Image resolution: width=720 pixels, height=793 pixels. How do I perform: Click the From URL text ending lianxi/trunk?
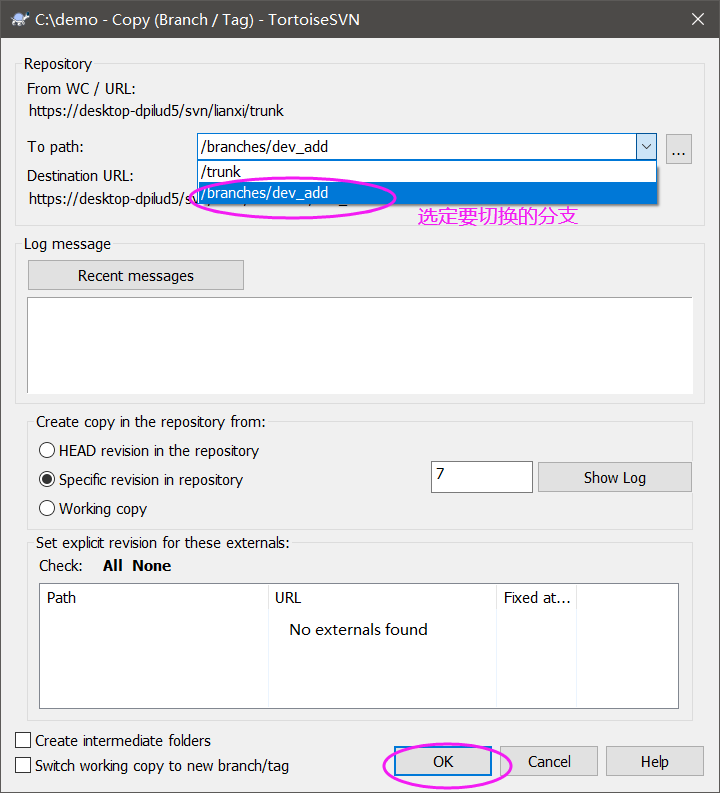(156, 111)
